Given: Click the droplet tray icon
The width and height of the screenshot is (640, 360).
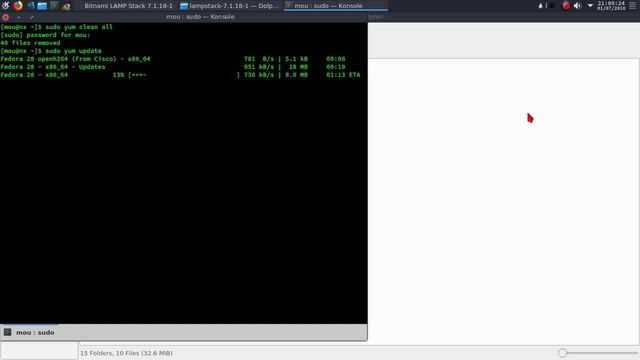Looking at the screenshot, I should [540, 6].
